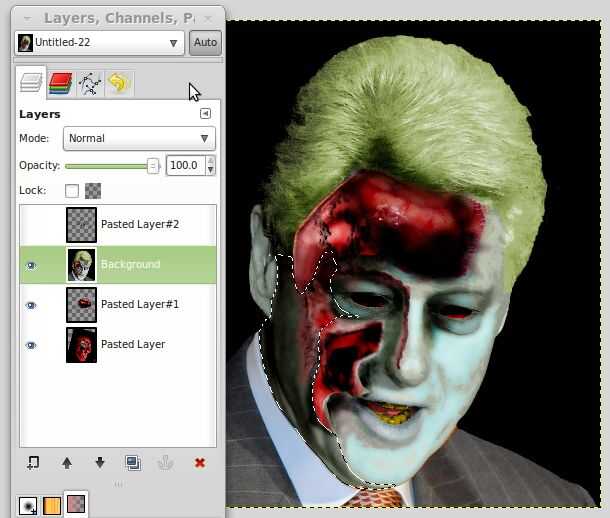The height and width of the screenshot is (518, 610).
Task: Open the Brushes tab at bottom
Action: 28,506
